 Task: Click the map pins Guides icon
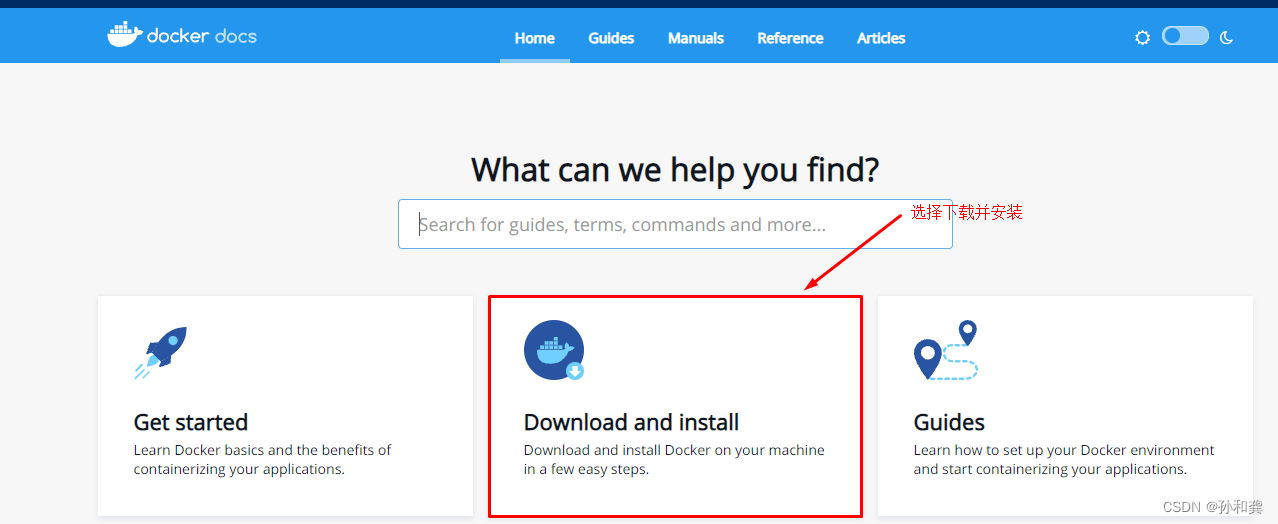(946, 350)
